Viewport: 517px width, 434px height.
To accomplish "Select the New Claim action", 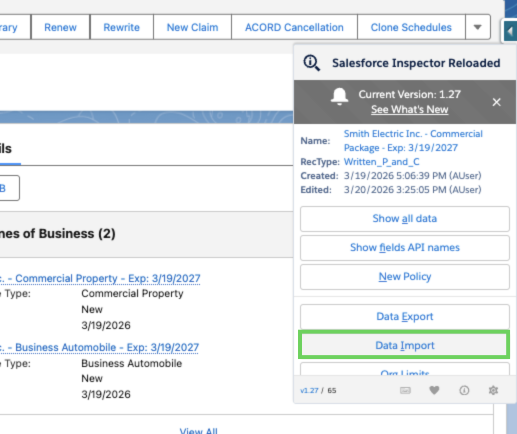I will pyautogui.click(x=192, y=27).
